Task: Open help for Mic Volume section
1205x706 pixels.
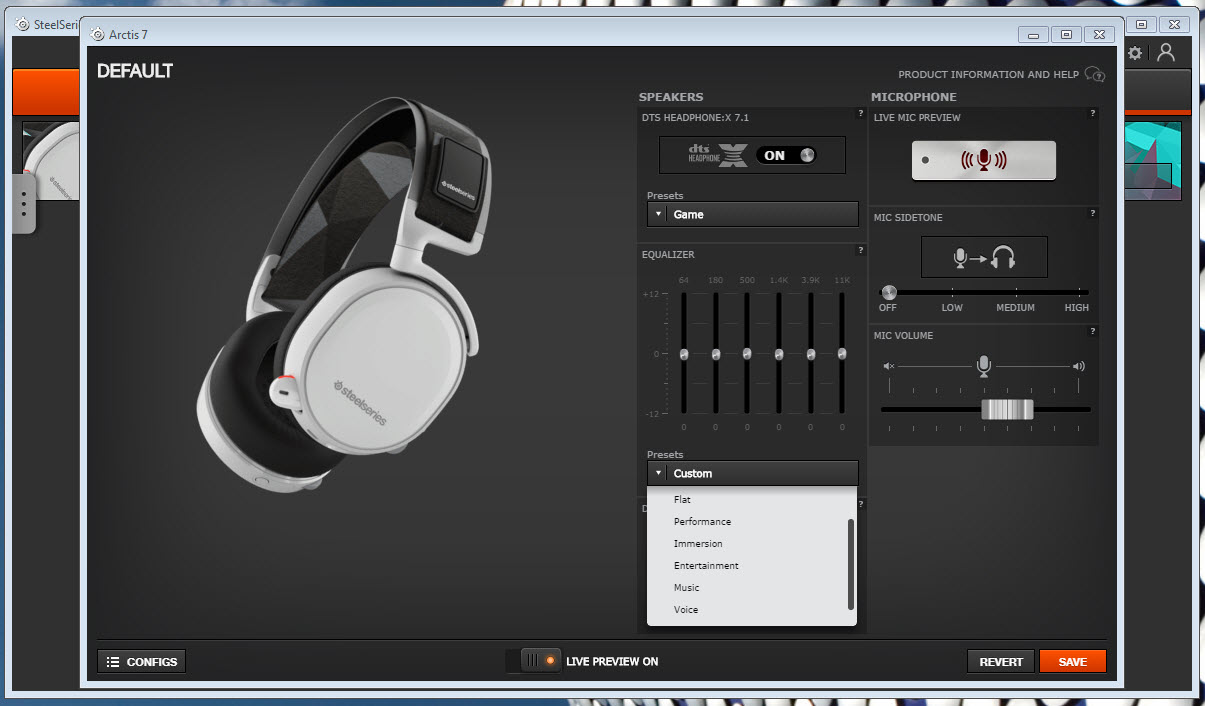Action: [1093, 331]
